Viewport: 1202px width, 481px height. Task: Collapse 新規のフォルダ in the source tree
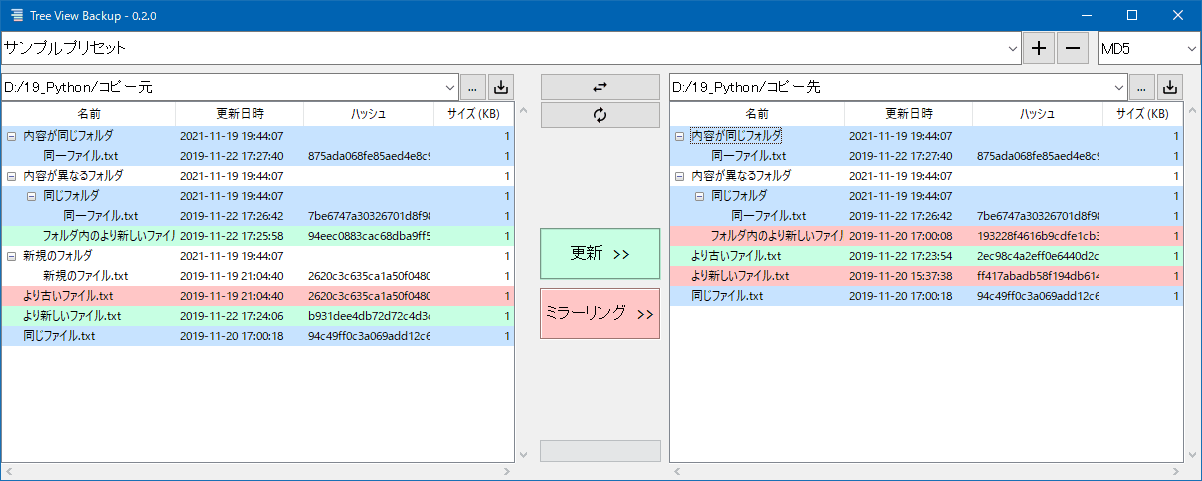pos(11,255)
